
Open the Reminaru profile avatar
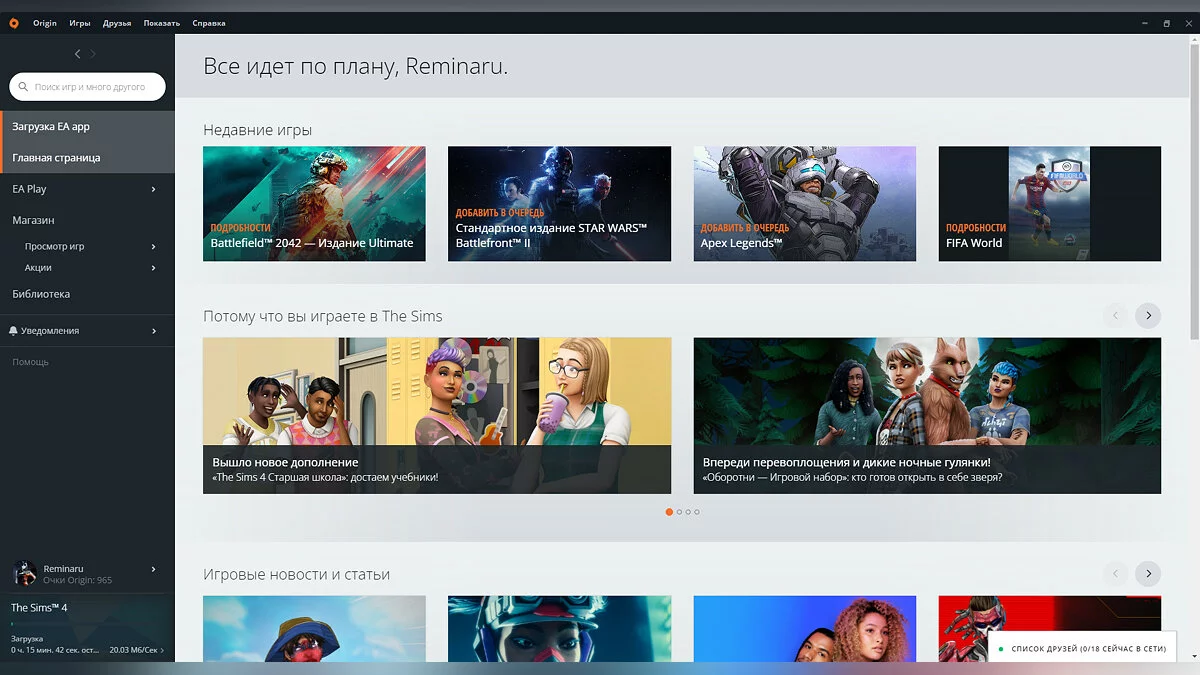tap(25, 573)
